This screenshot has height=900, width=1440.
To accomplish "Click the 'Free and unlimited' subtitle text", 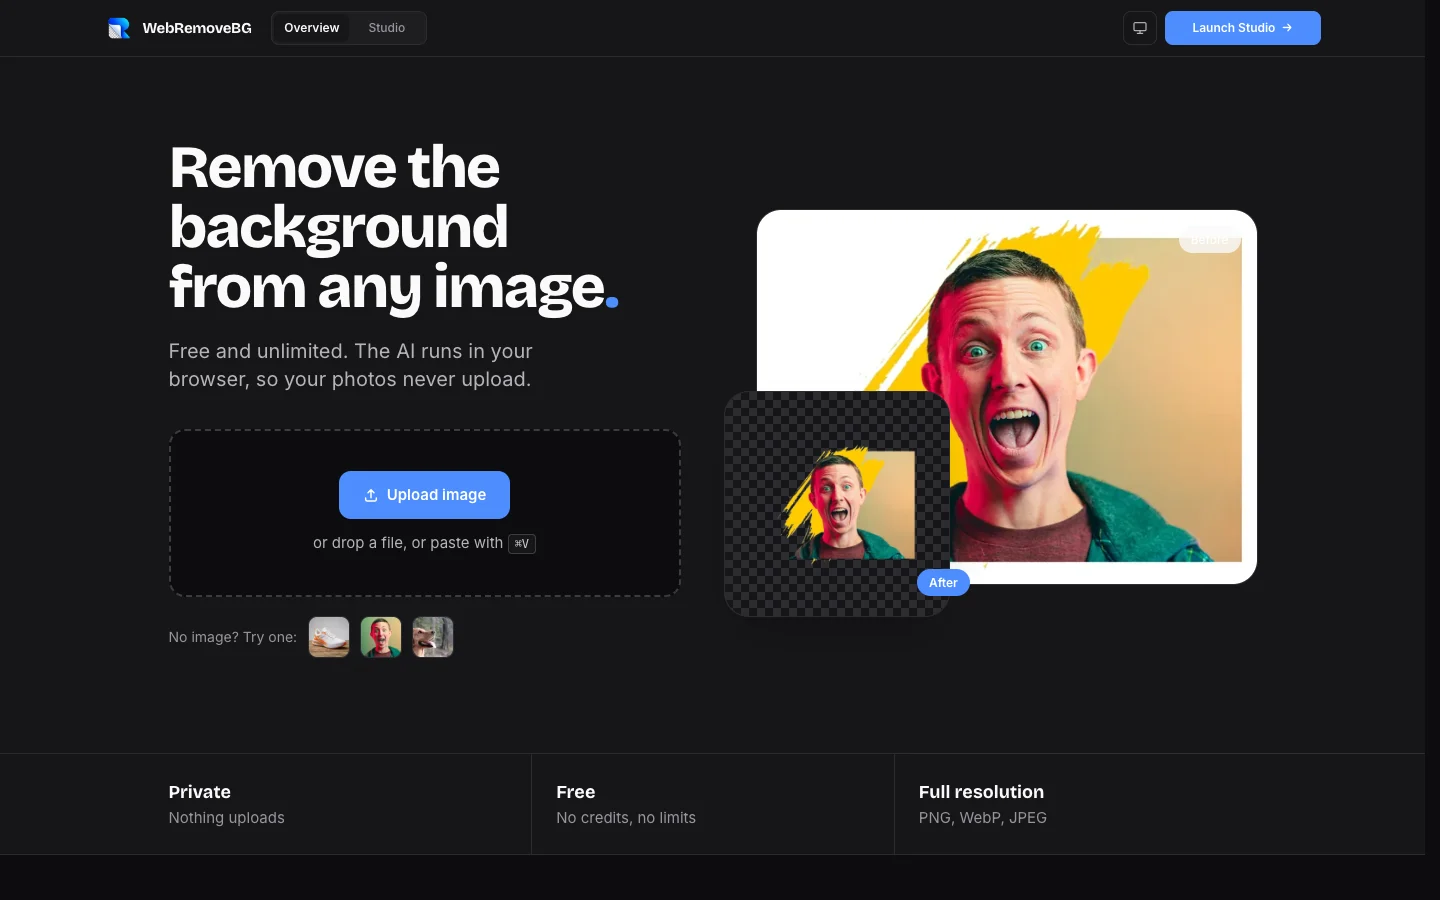I will (x=350, y=365).
